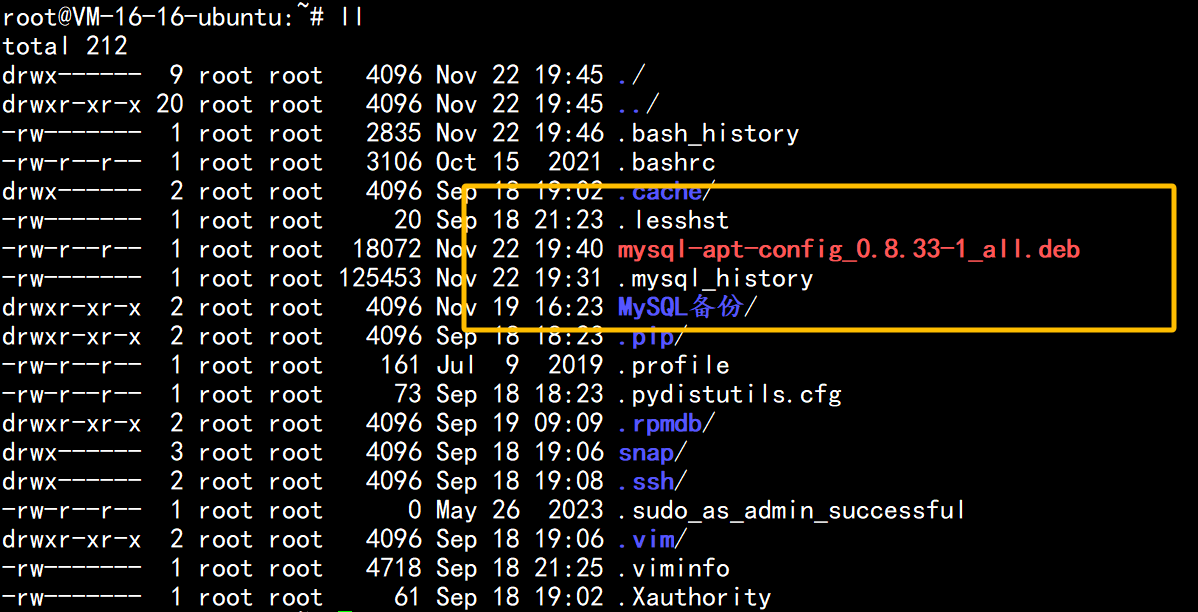Click the 61 size of .Xauthority

[x=407, y=597]
